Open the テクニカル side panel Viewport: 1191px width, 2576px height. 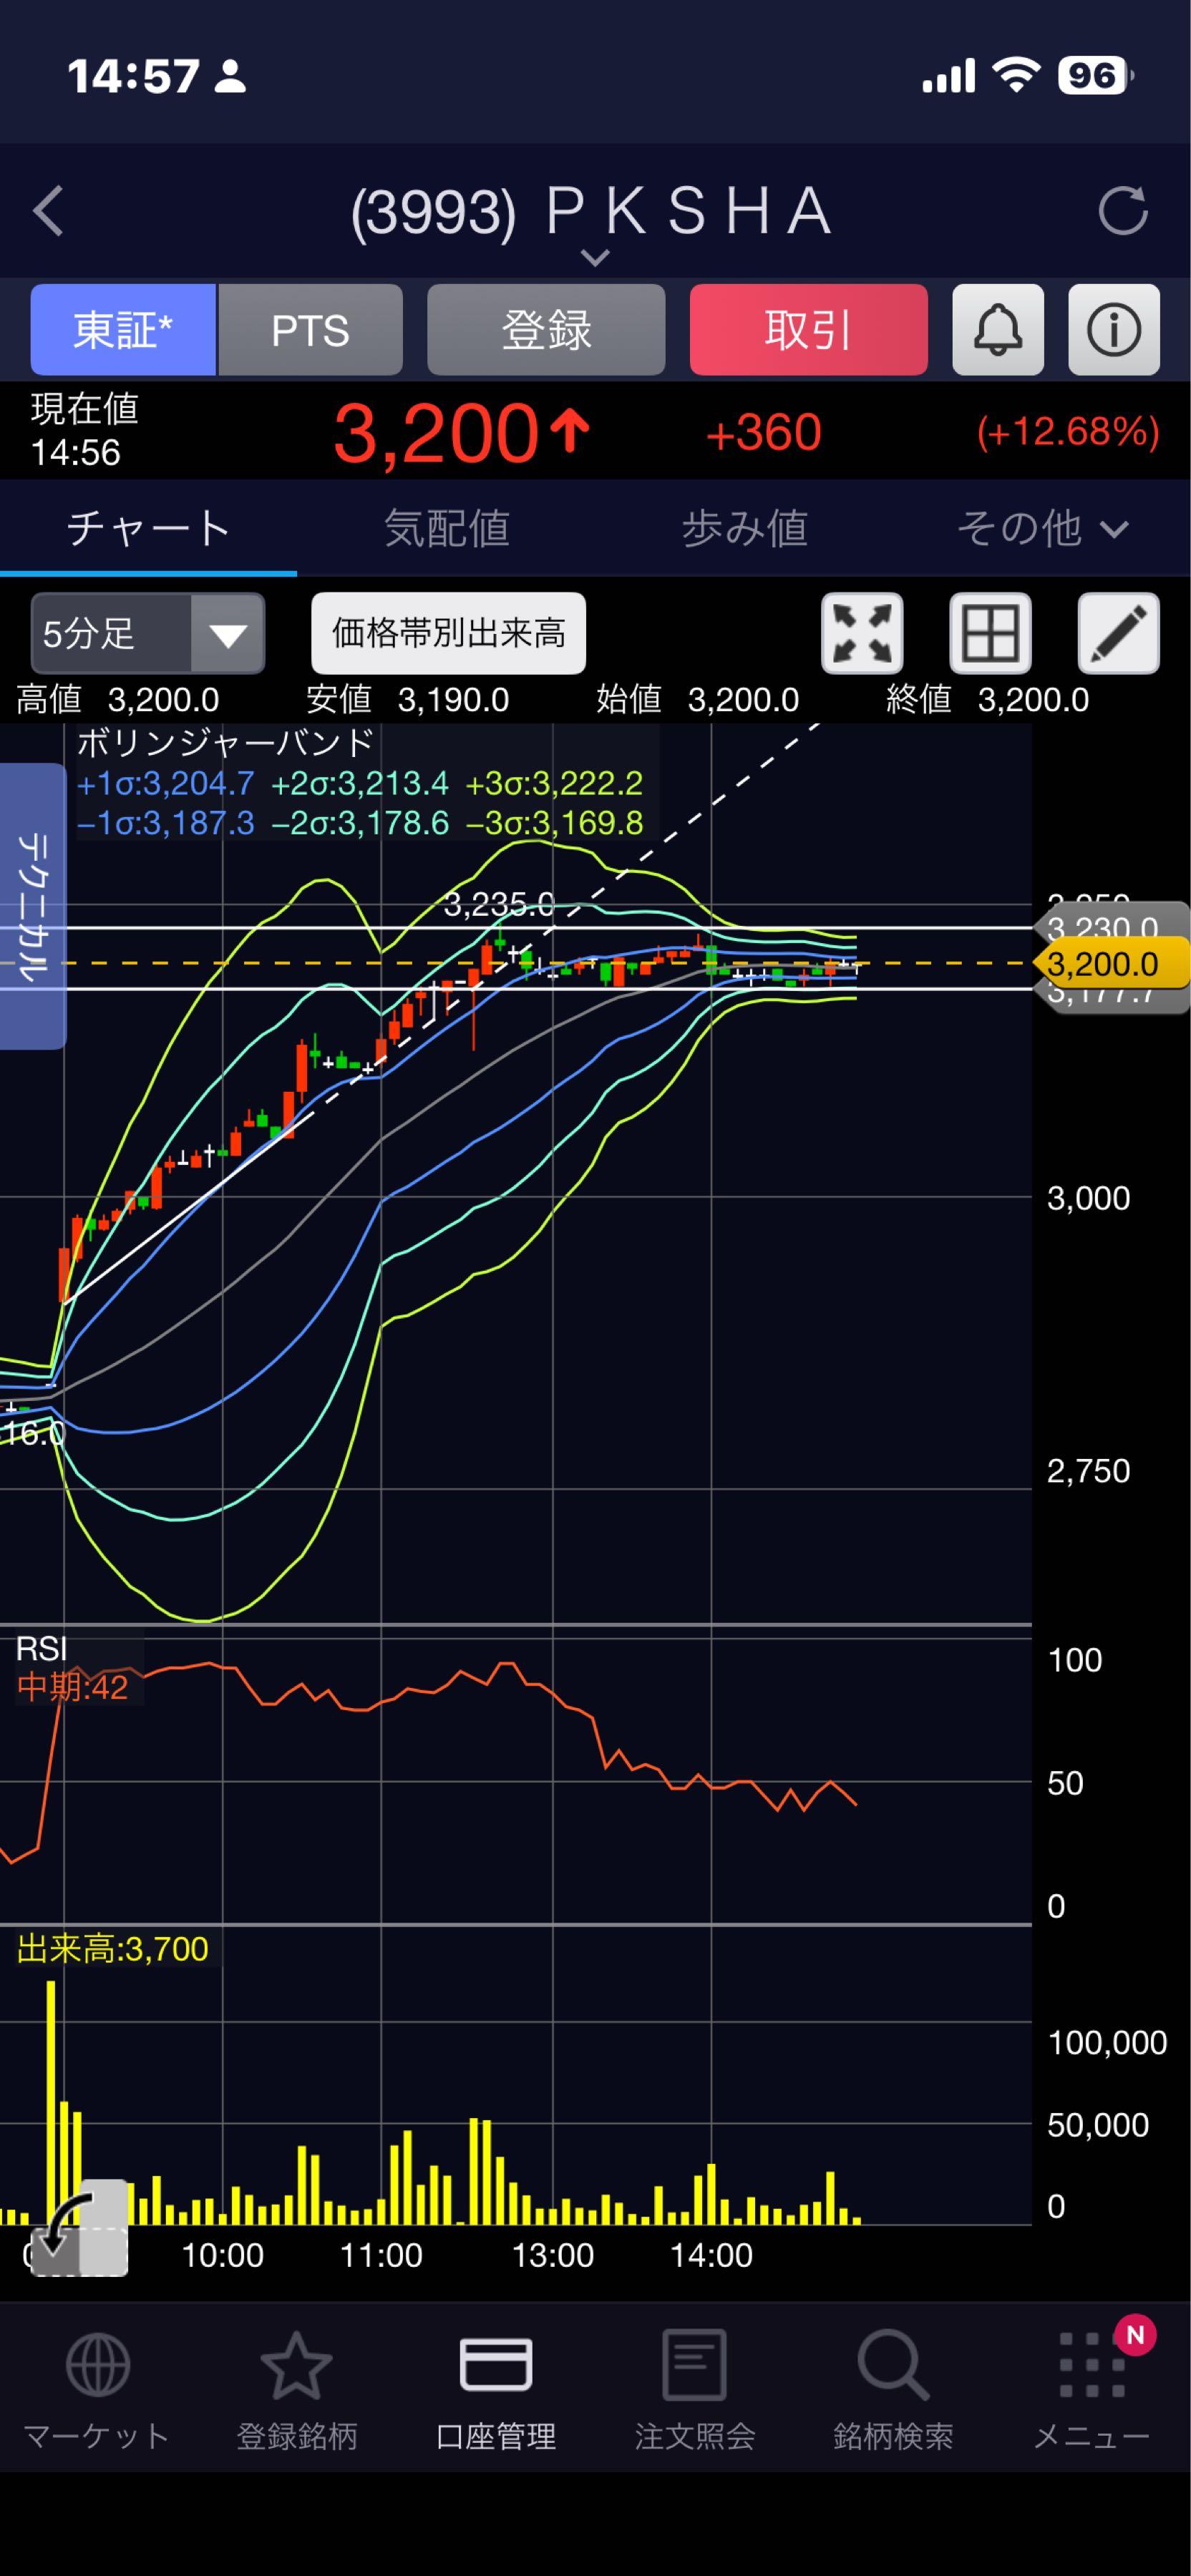(x=32, y=906)
